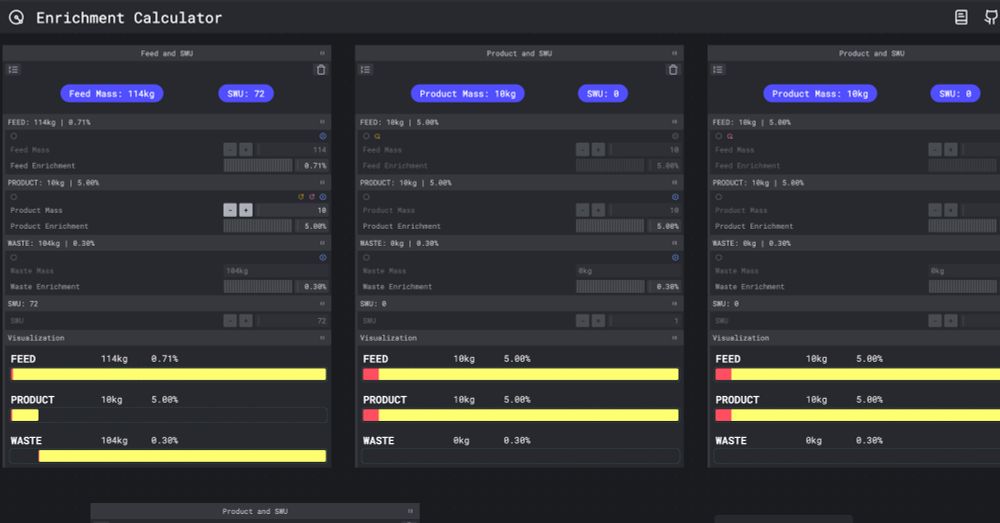Select radio circle in right-hand panel WASTE section
1000x523 pixels.
(x=719, y=257)
